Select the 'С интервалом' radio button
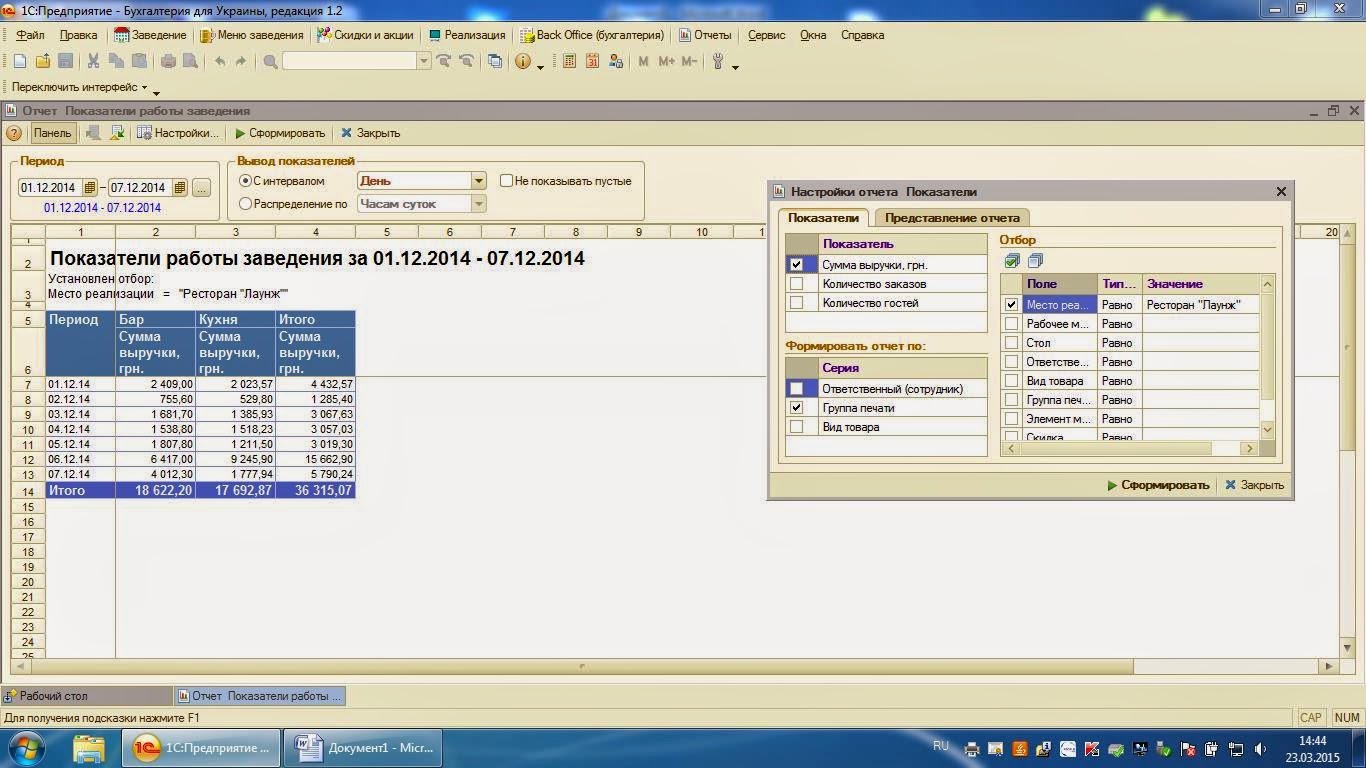Image resolution: width=1366 pixels, height=768 pixels. [245, 181]
